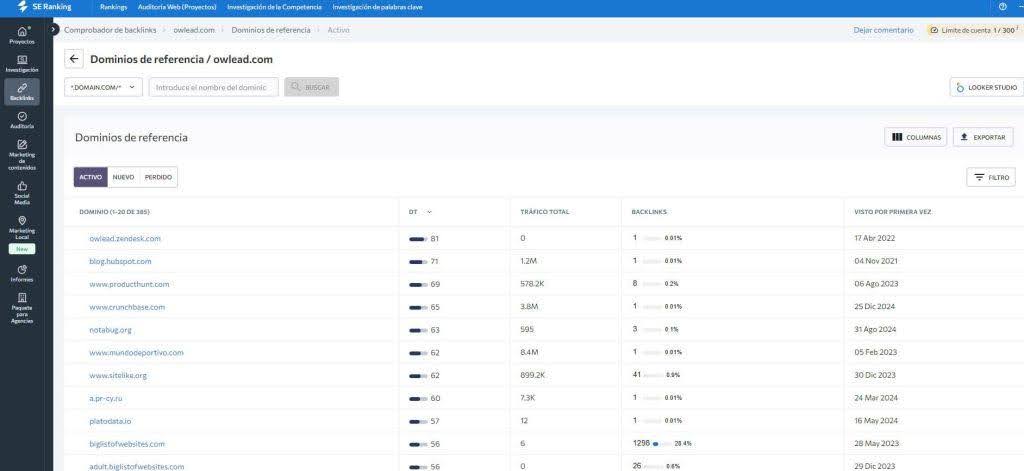Open the a.pr-cy.ru domain link

tap(106, 398)
